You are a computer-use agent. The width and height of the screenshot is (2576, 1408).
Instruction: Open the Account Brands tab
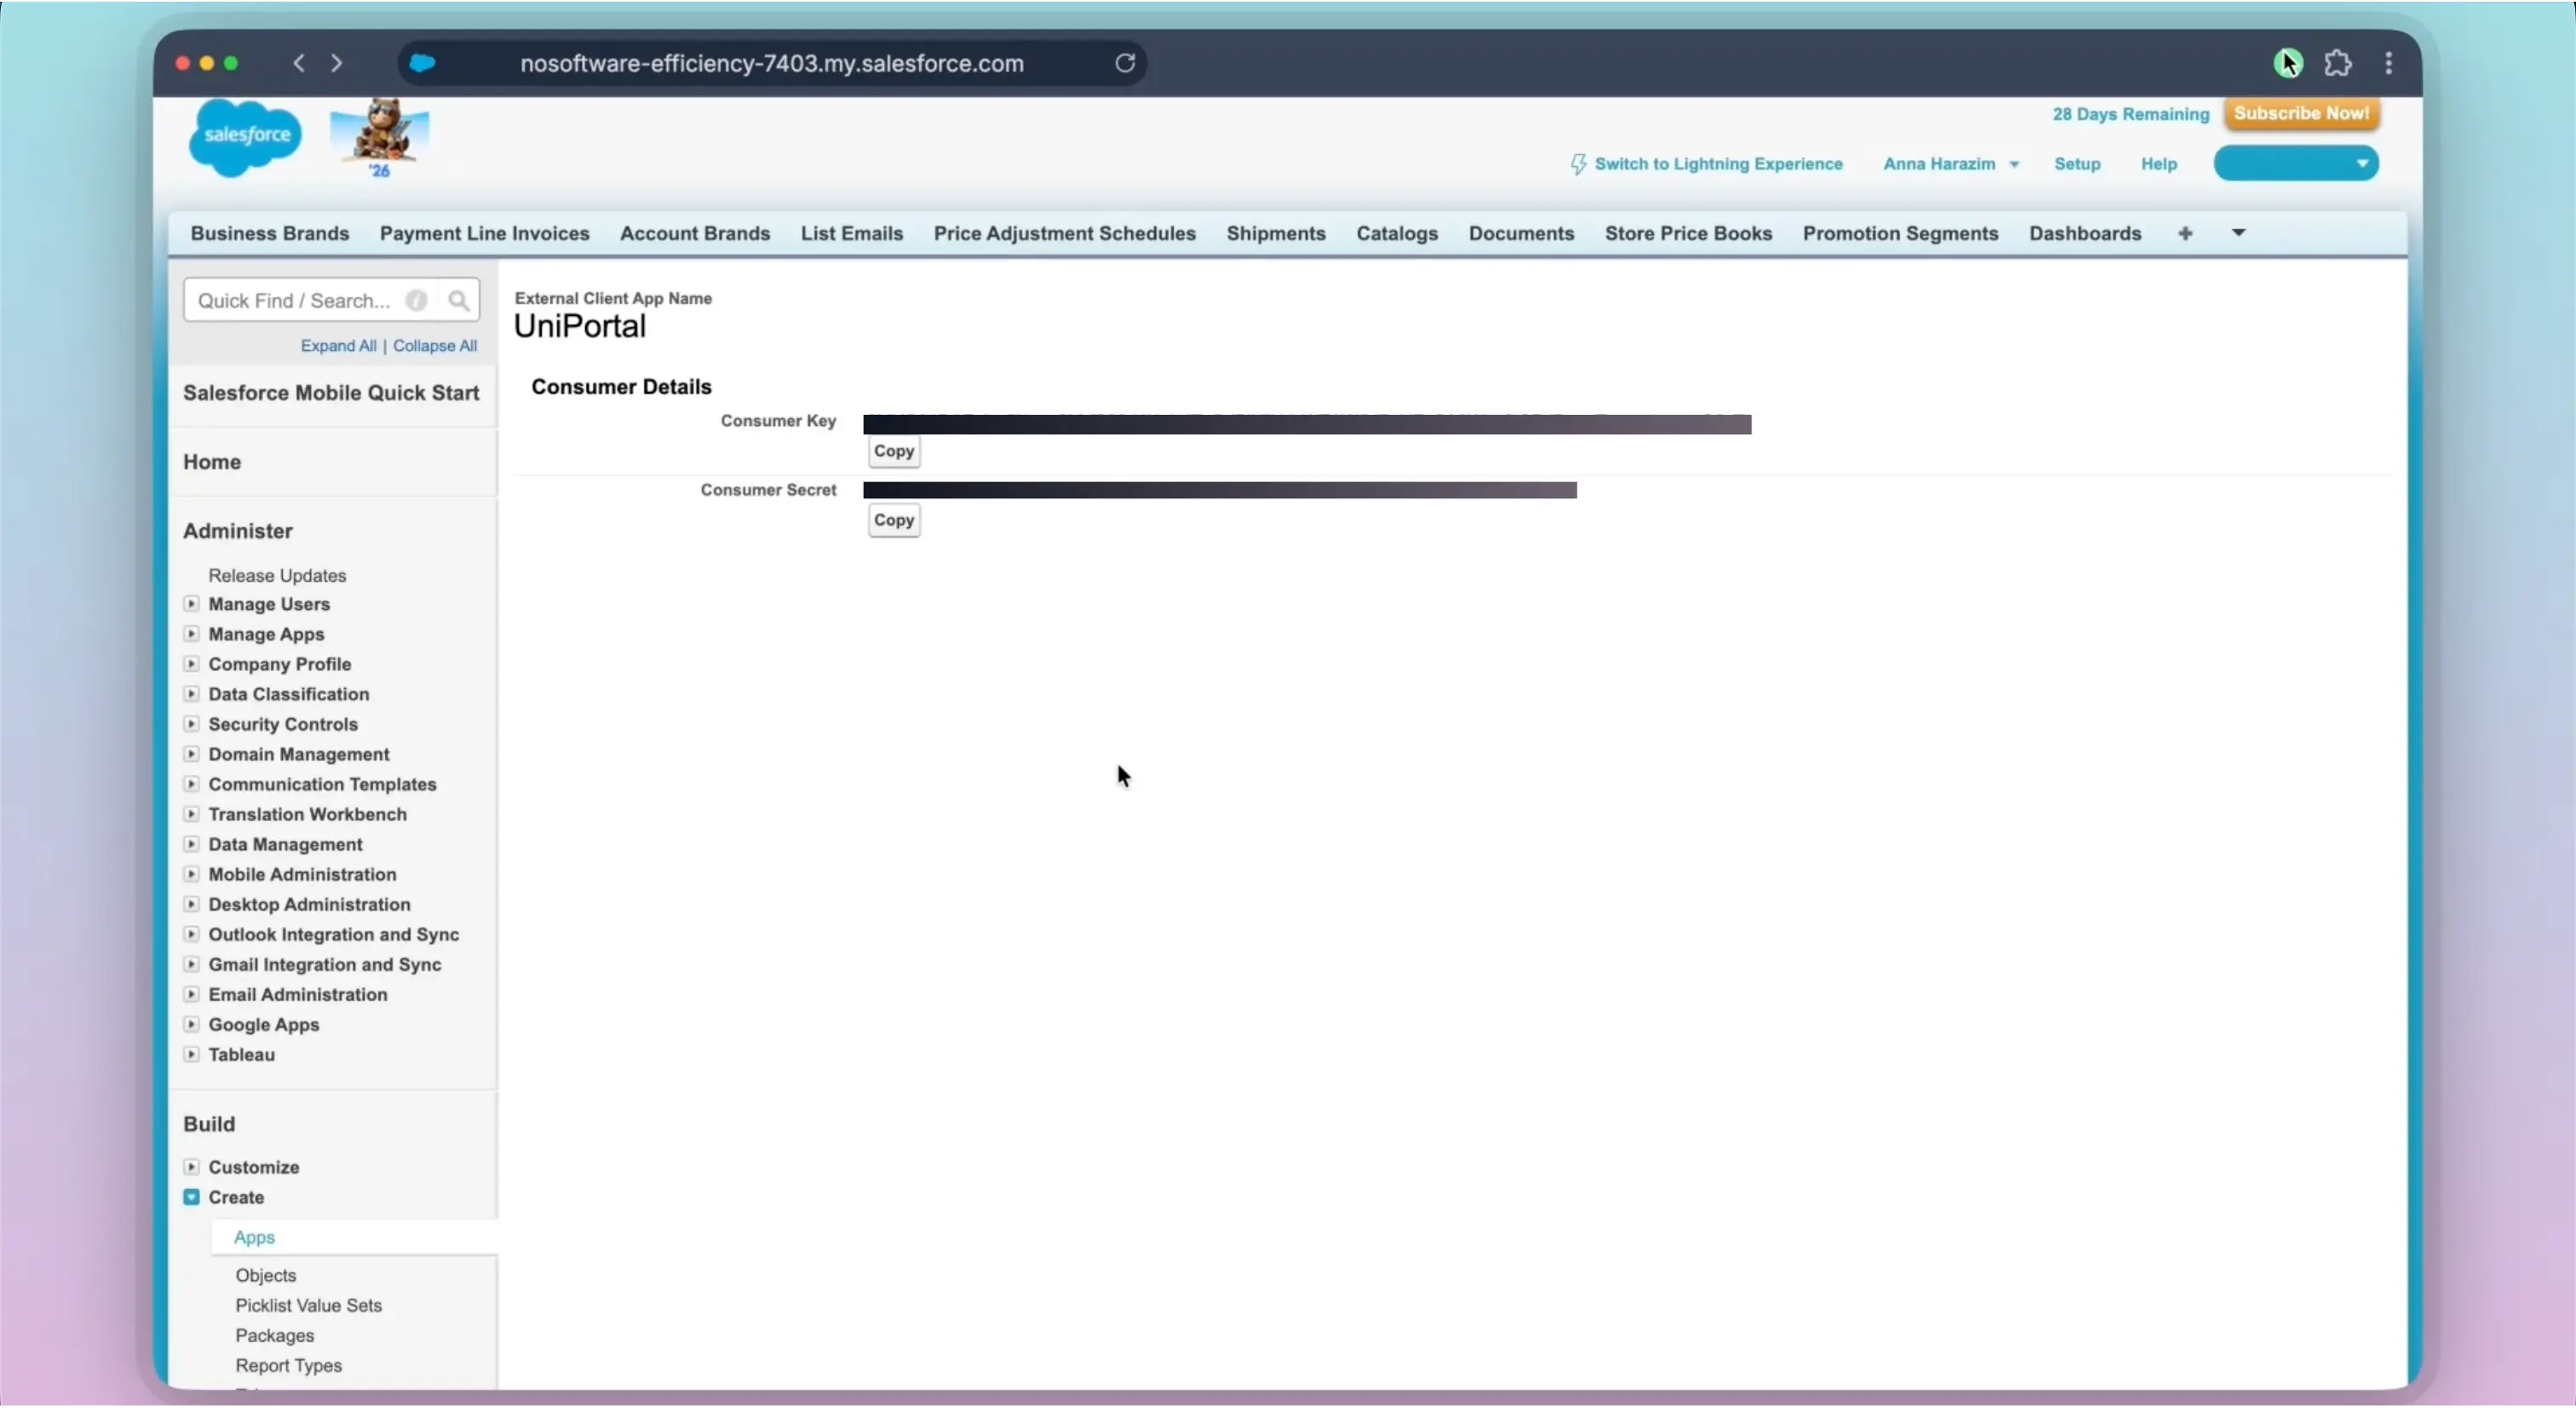[x=695, y=233]
